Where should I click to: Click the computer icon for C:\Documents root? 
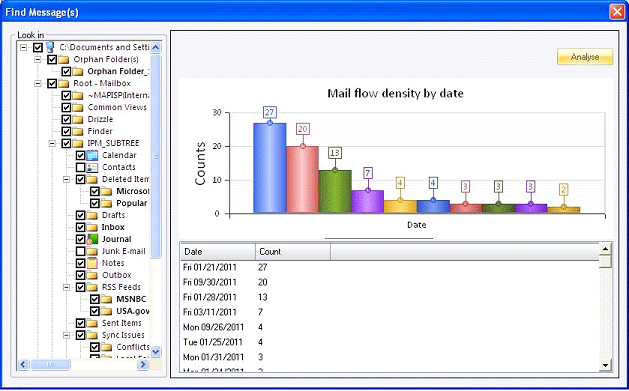[x=50, y=47]
